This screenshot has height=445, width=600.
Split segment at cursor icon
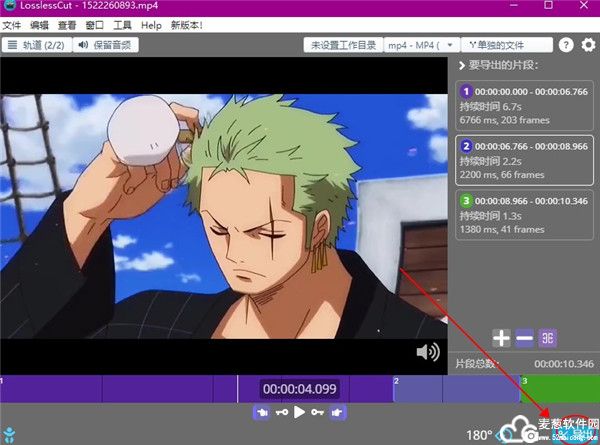[x=548, y=338]
